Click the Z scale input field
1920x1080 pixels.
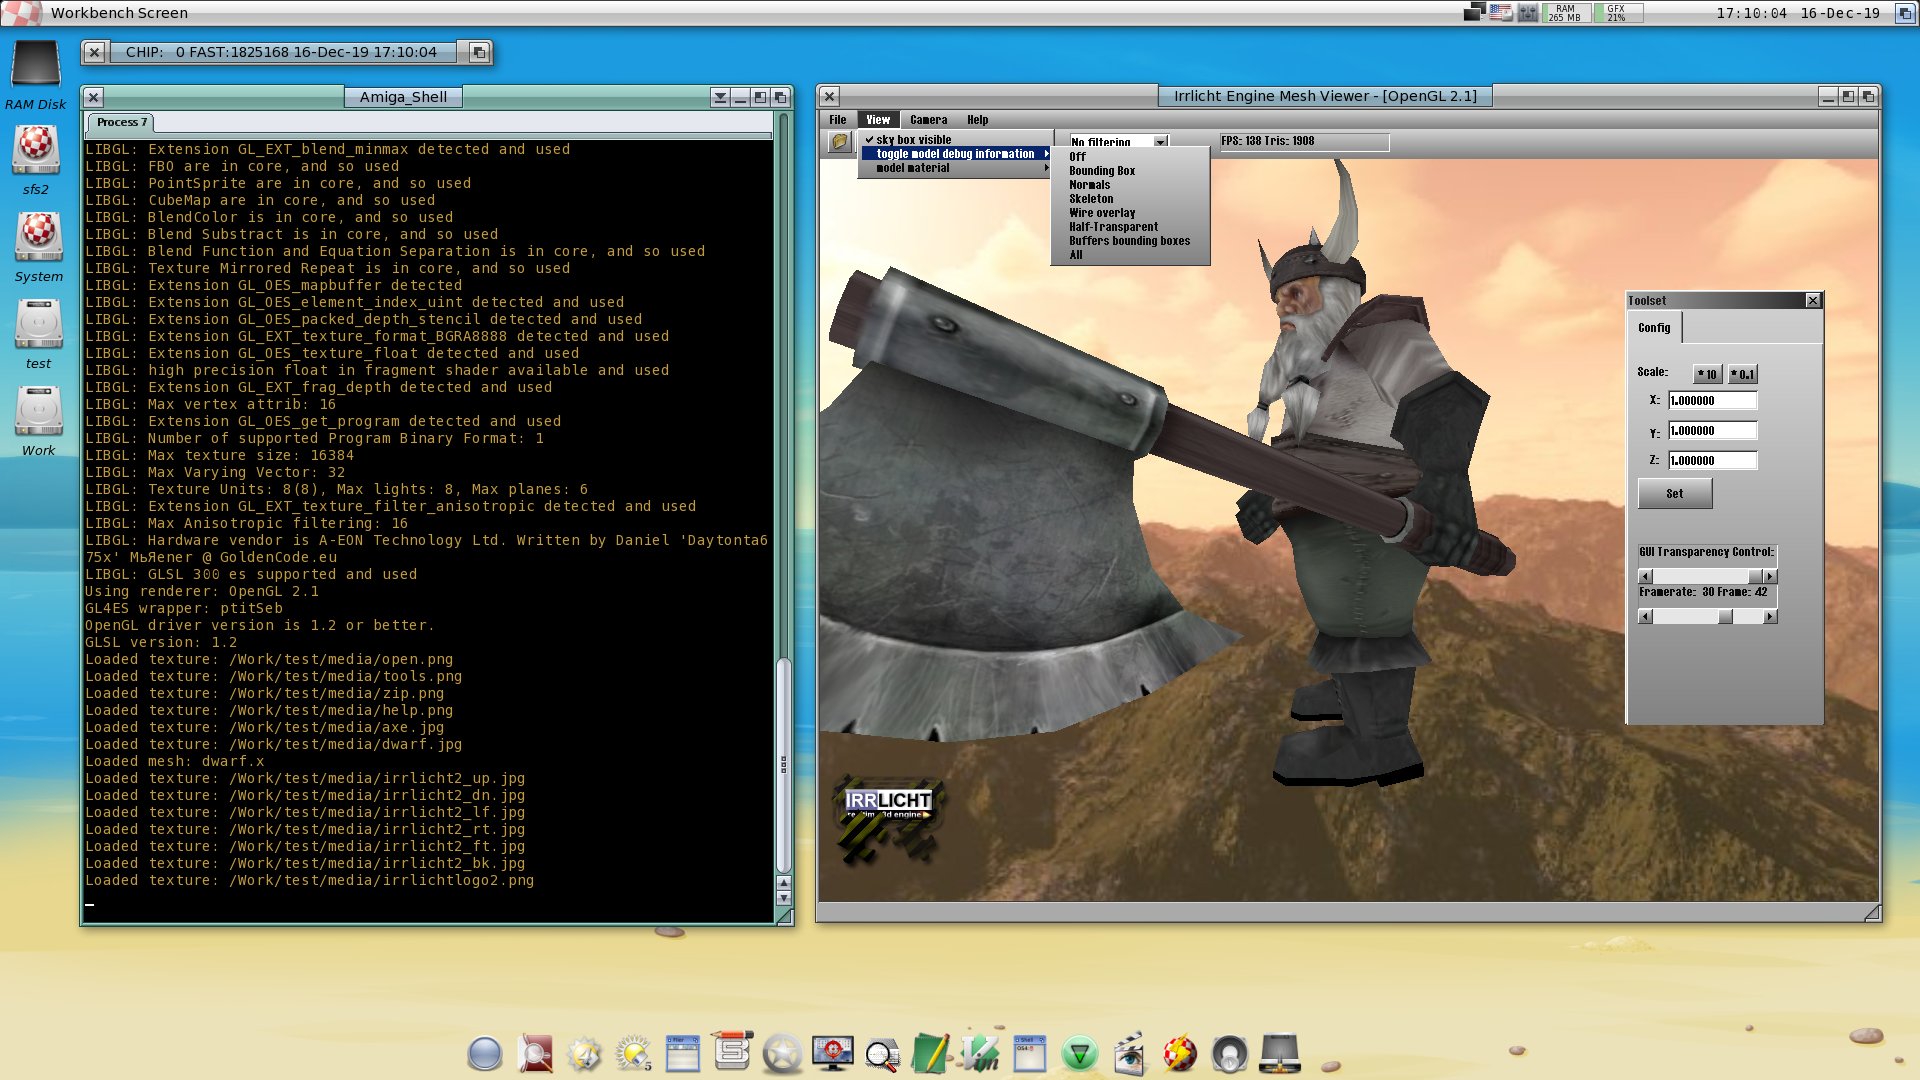[1712, 461]
